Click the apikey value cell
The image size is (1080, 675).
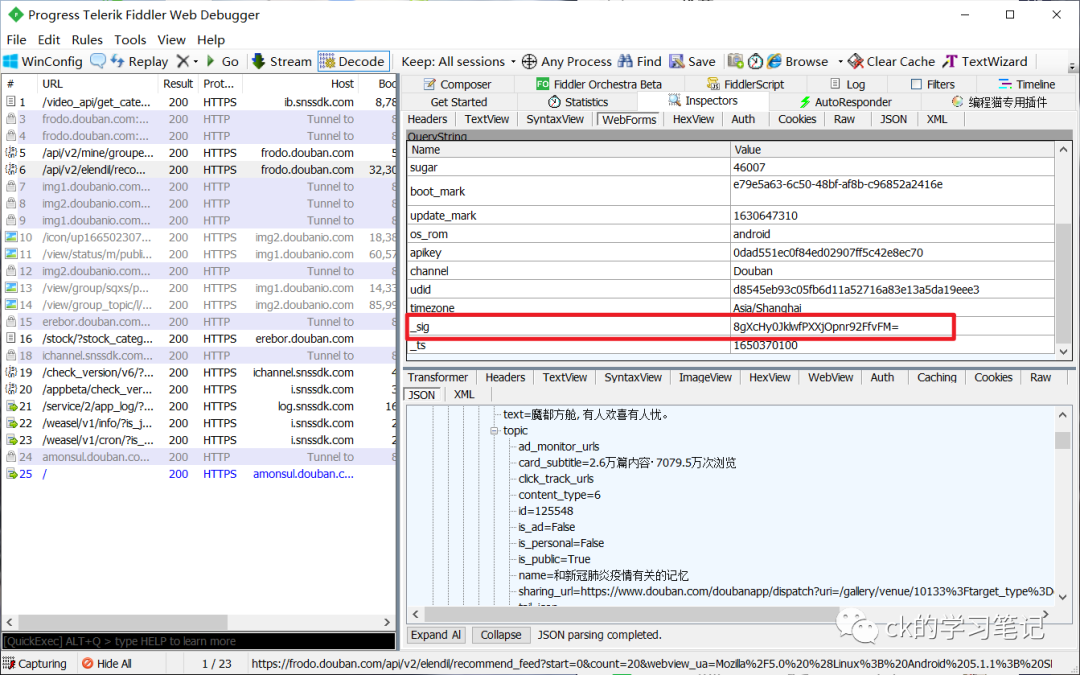(x=891, y=253)
